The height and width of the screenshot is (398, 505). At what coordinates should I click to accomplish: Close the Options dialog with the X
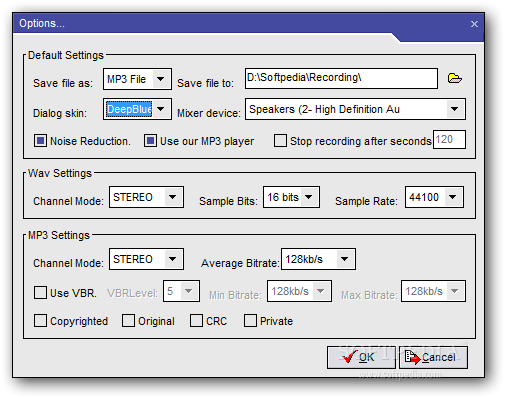click(x=474, y=24)
